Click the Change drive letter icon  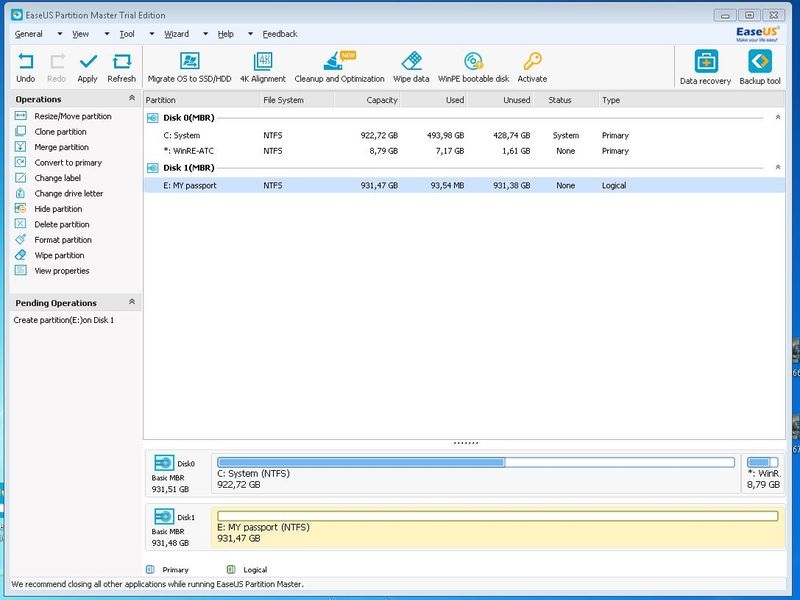[x=20, y=193]
